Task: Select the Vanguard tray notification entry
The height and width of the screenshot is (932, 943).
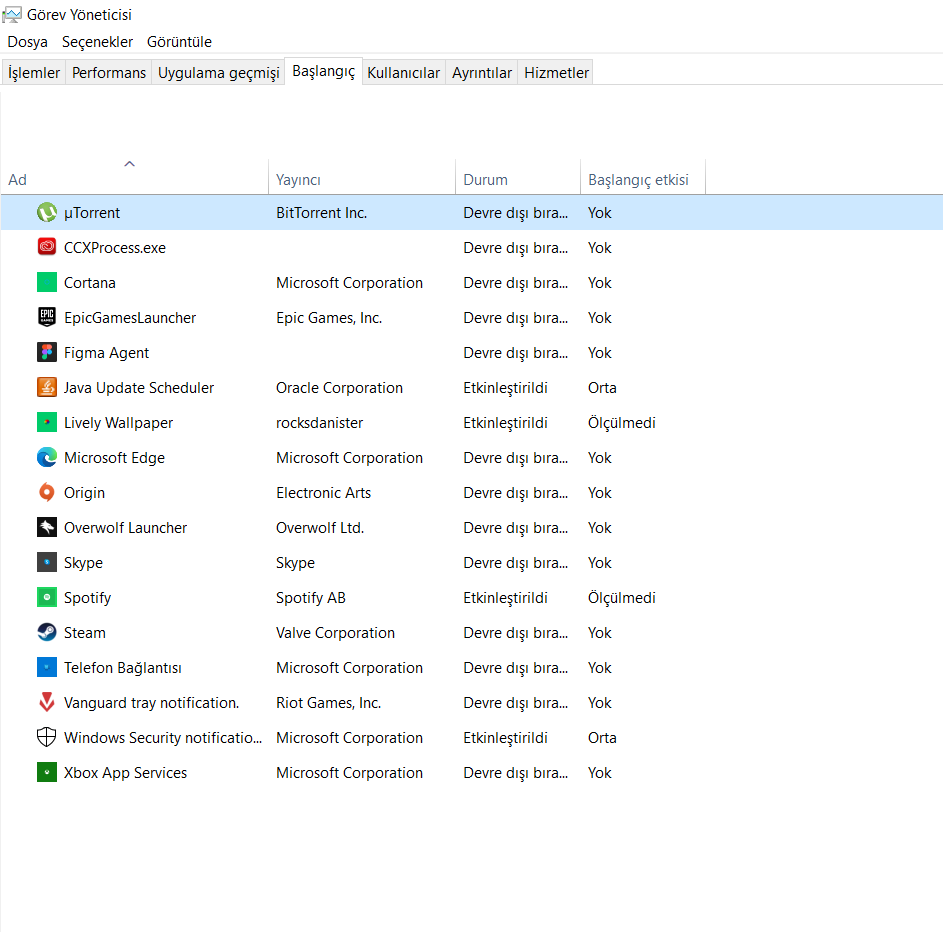Action: [x=152, y=703]
